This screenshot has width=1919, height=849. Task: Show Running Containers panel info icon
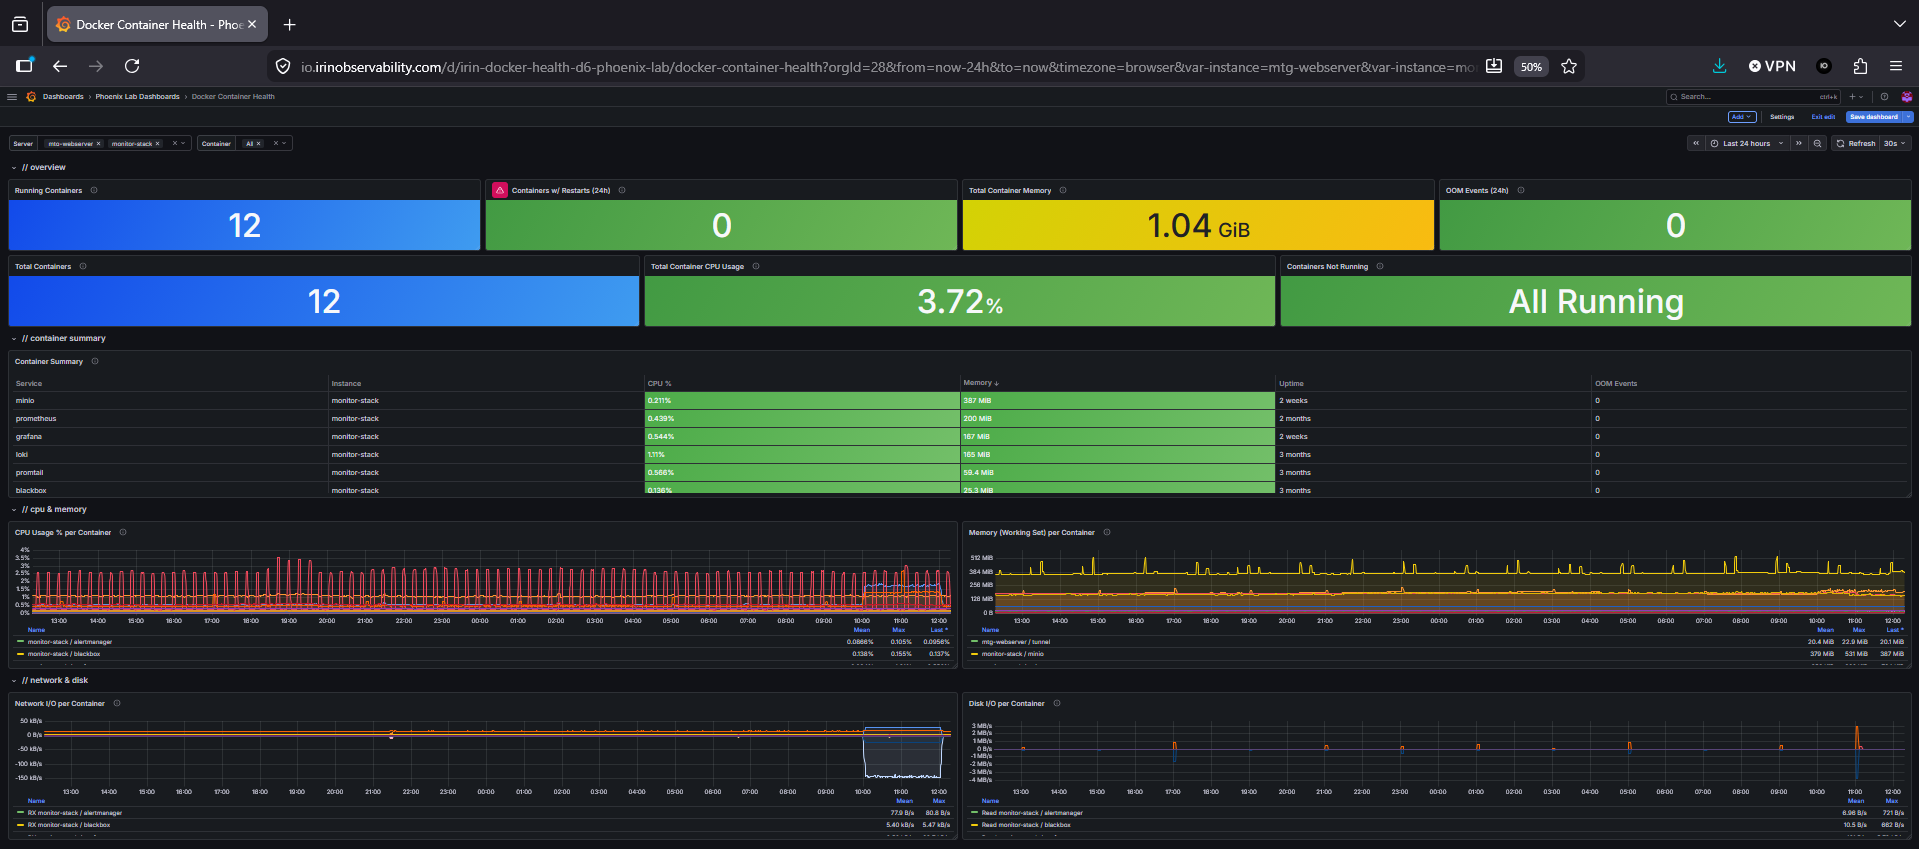(94, 190)
